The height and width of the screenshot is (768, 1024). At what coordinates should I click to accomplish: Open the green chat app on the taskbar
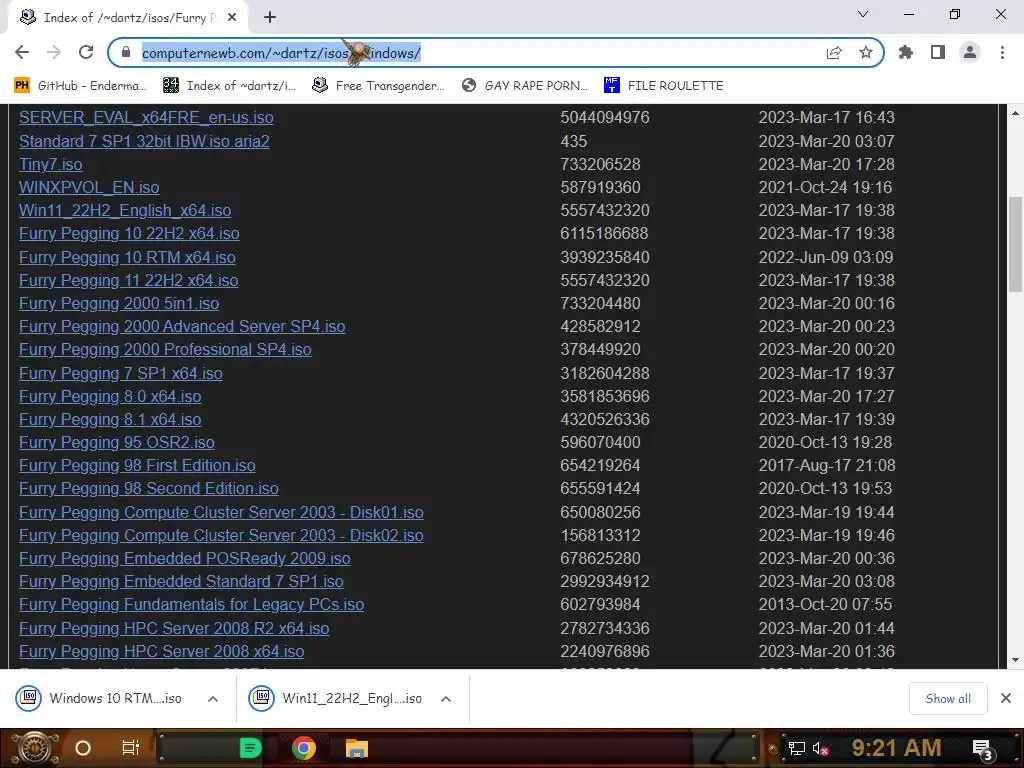click(250, 748)
